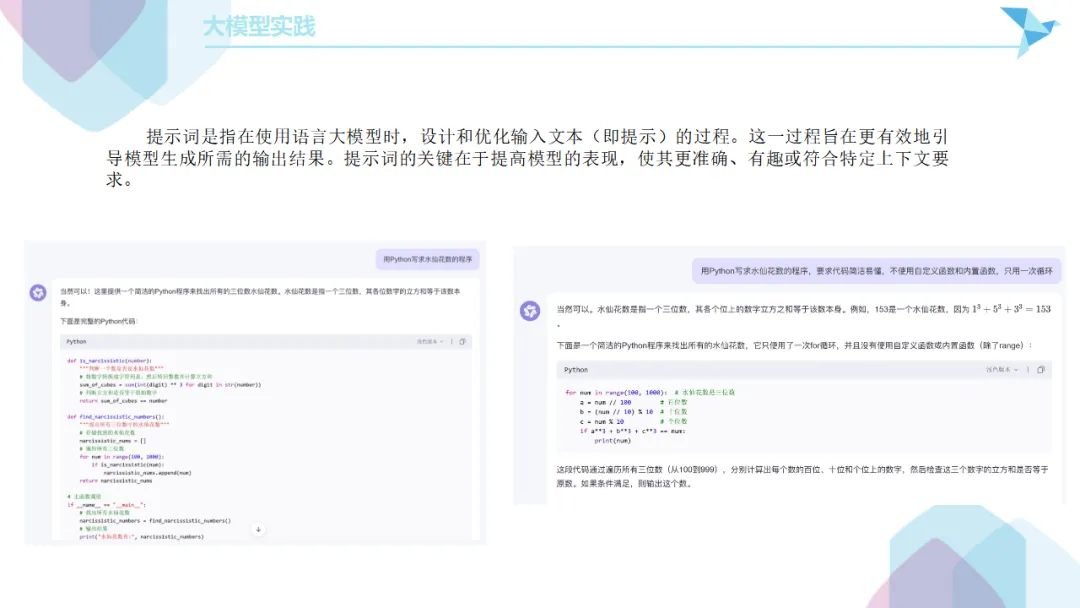Click the code line 'if __name__ == "__main__":'
Image resolution: width=1080 pixels, height=608 pixels.
tap(107, 505)
